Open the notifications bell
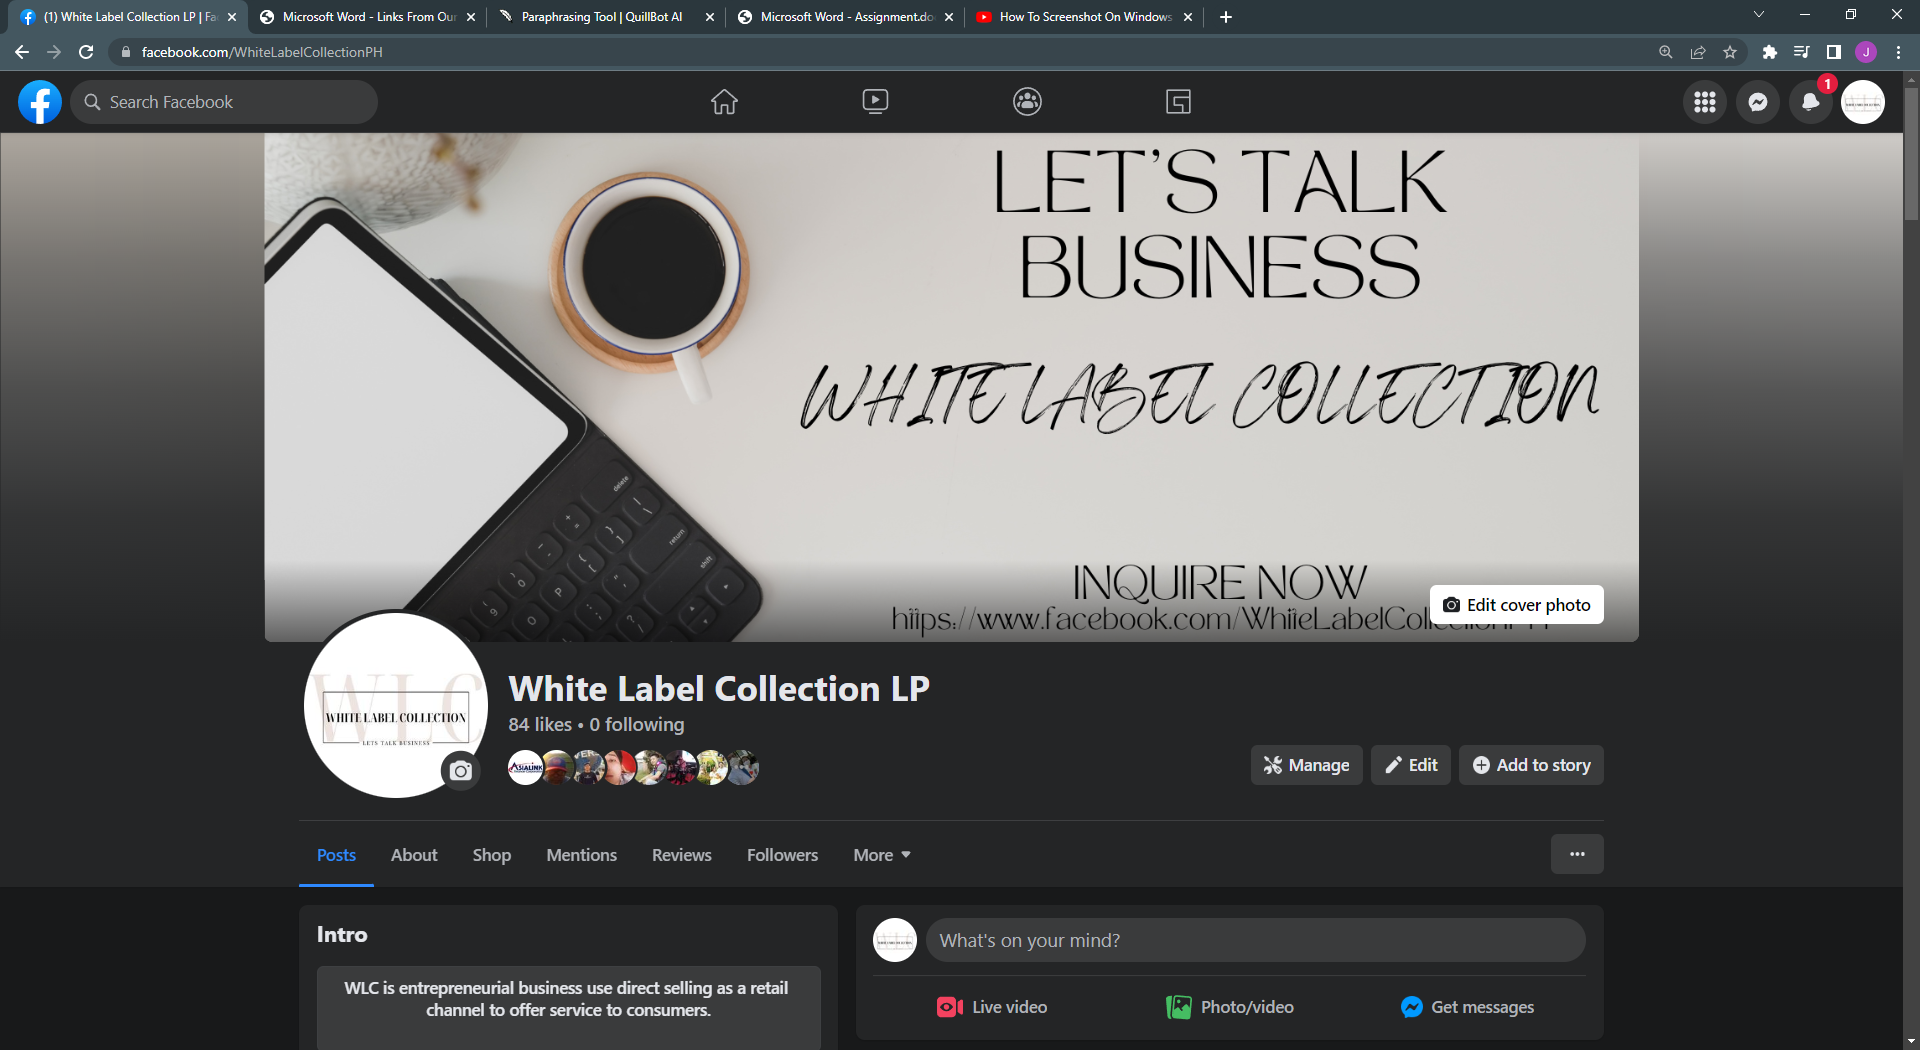 [x=1810, y=102]
